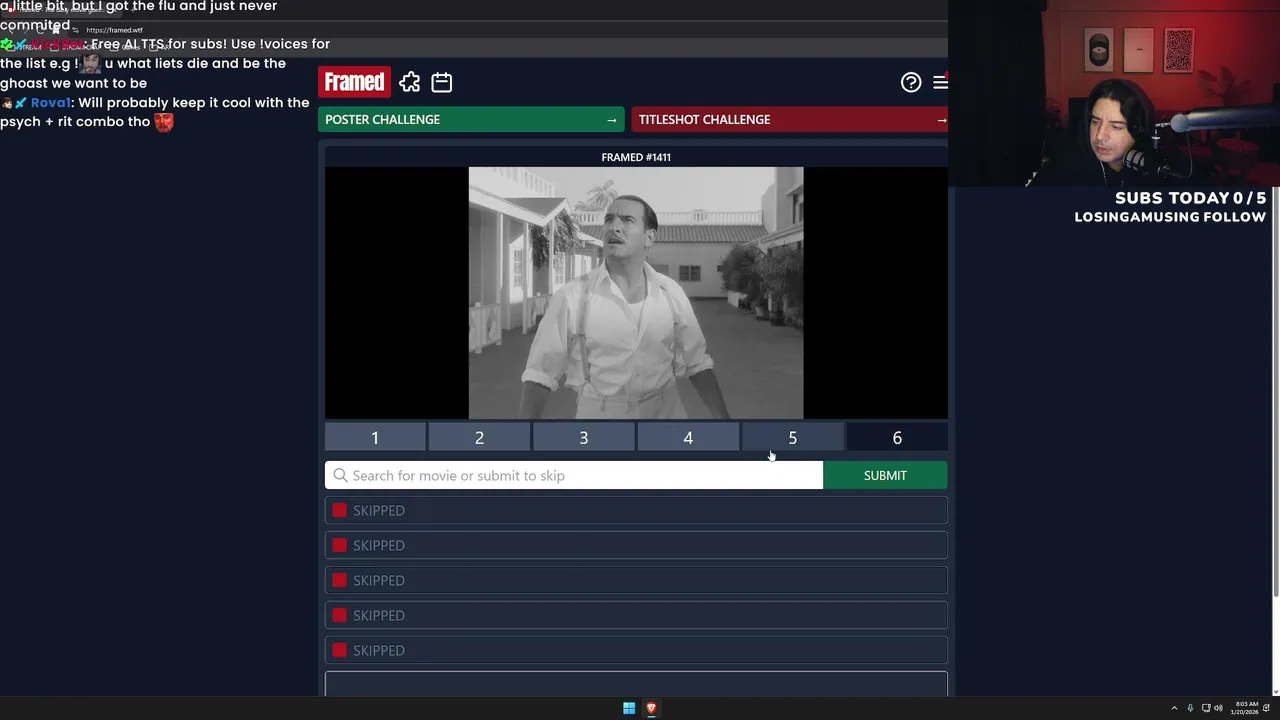
Task: Switch to frame 1
Action: [x=375, y=437]
